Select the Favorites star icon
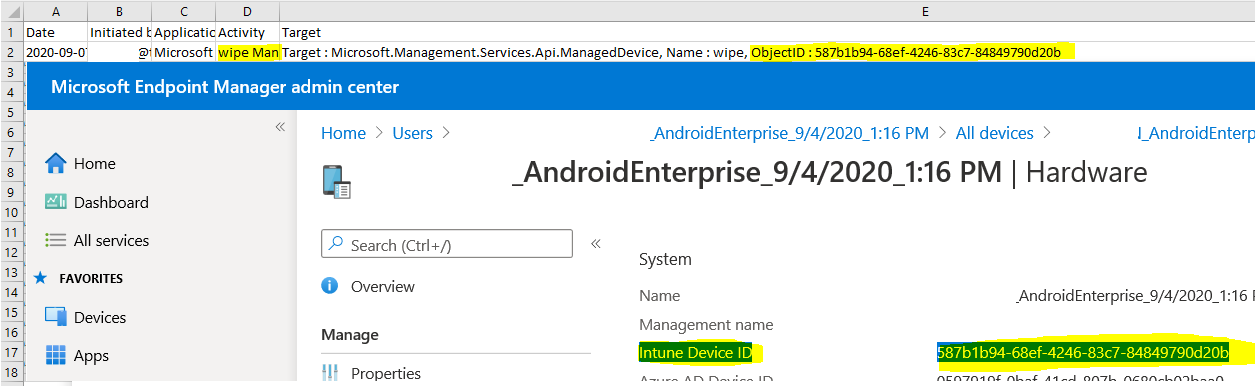1255x386 pixels. click(41, 279)
